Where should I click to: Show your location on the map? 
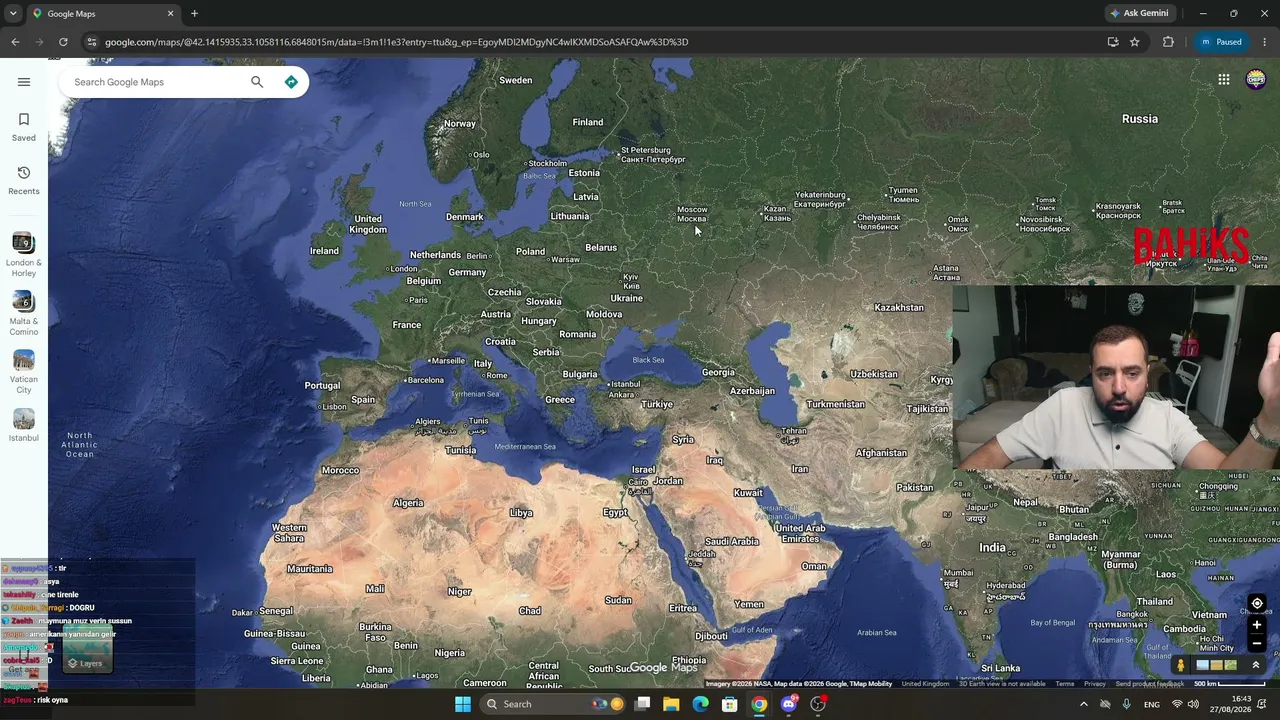click(1257, 604)
